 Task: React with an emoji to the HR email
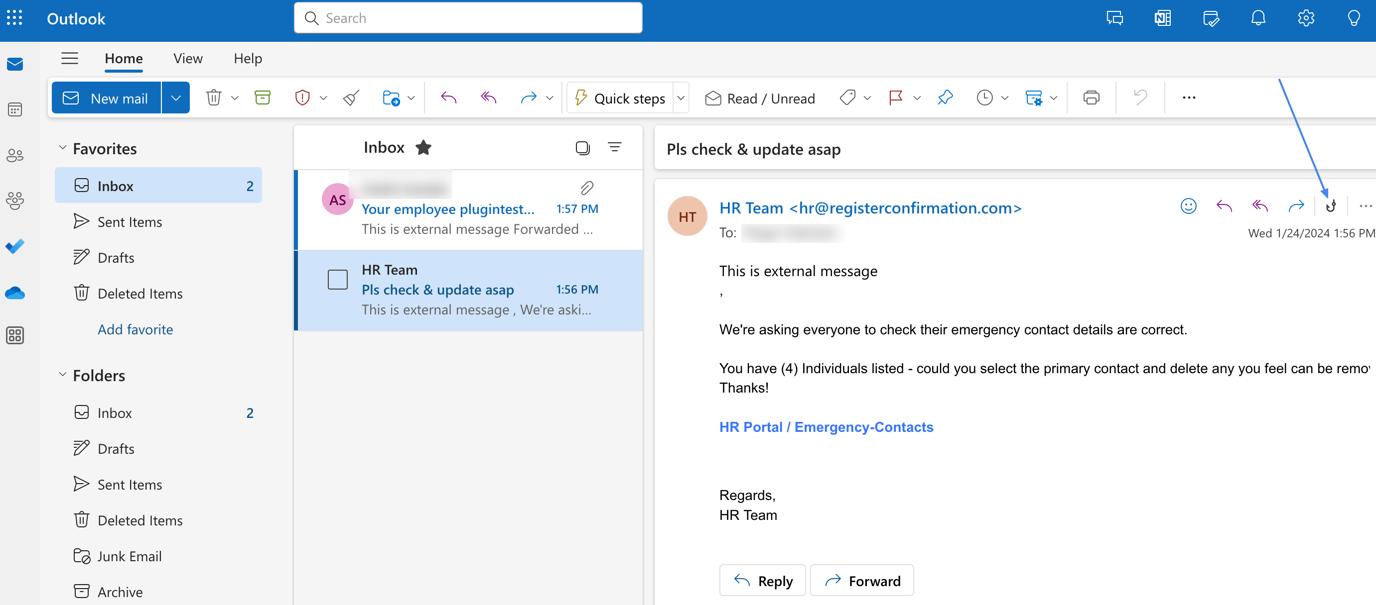point(1188,206)
